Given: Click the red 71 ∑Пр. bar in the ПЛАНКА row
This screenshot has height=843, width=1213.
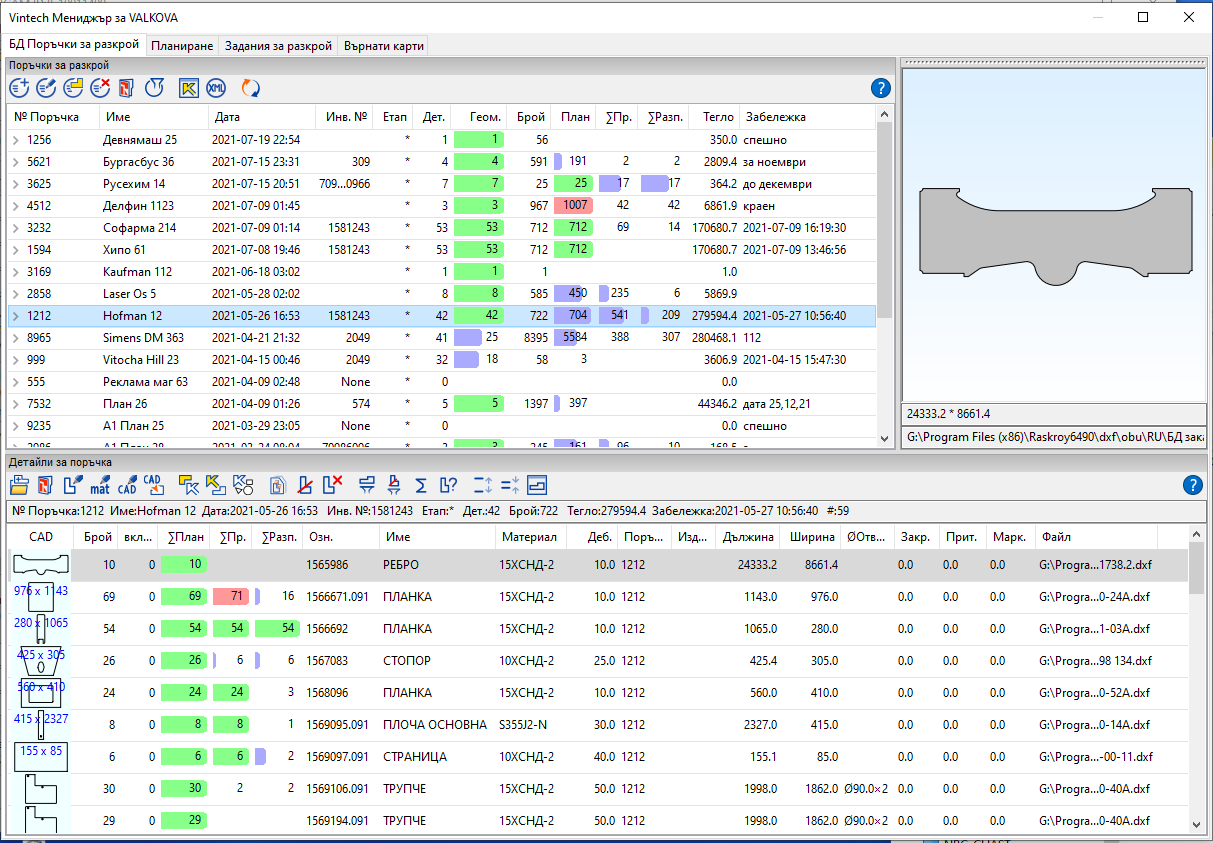Looking at the screenshot, I should coord(230,597).
